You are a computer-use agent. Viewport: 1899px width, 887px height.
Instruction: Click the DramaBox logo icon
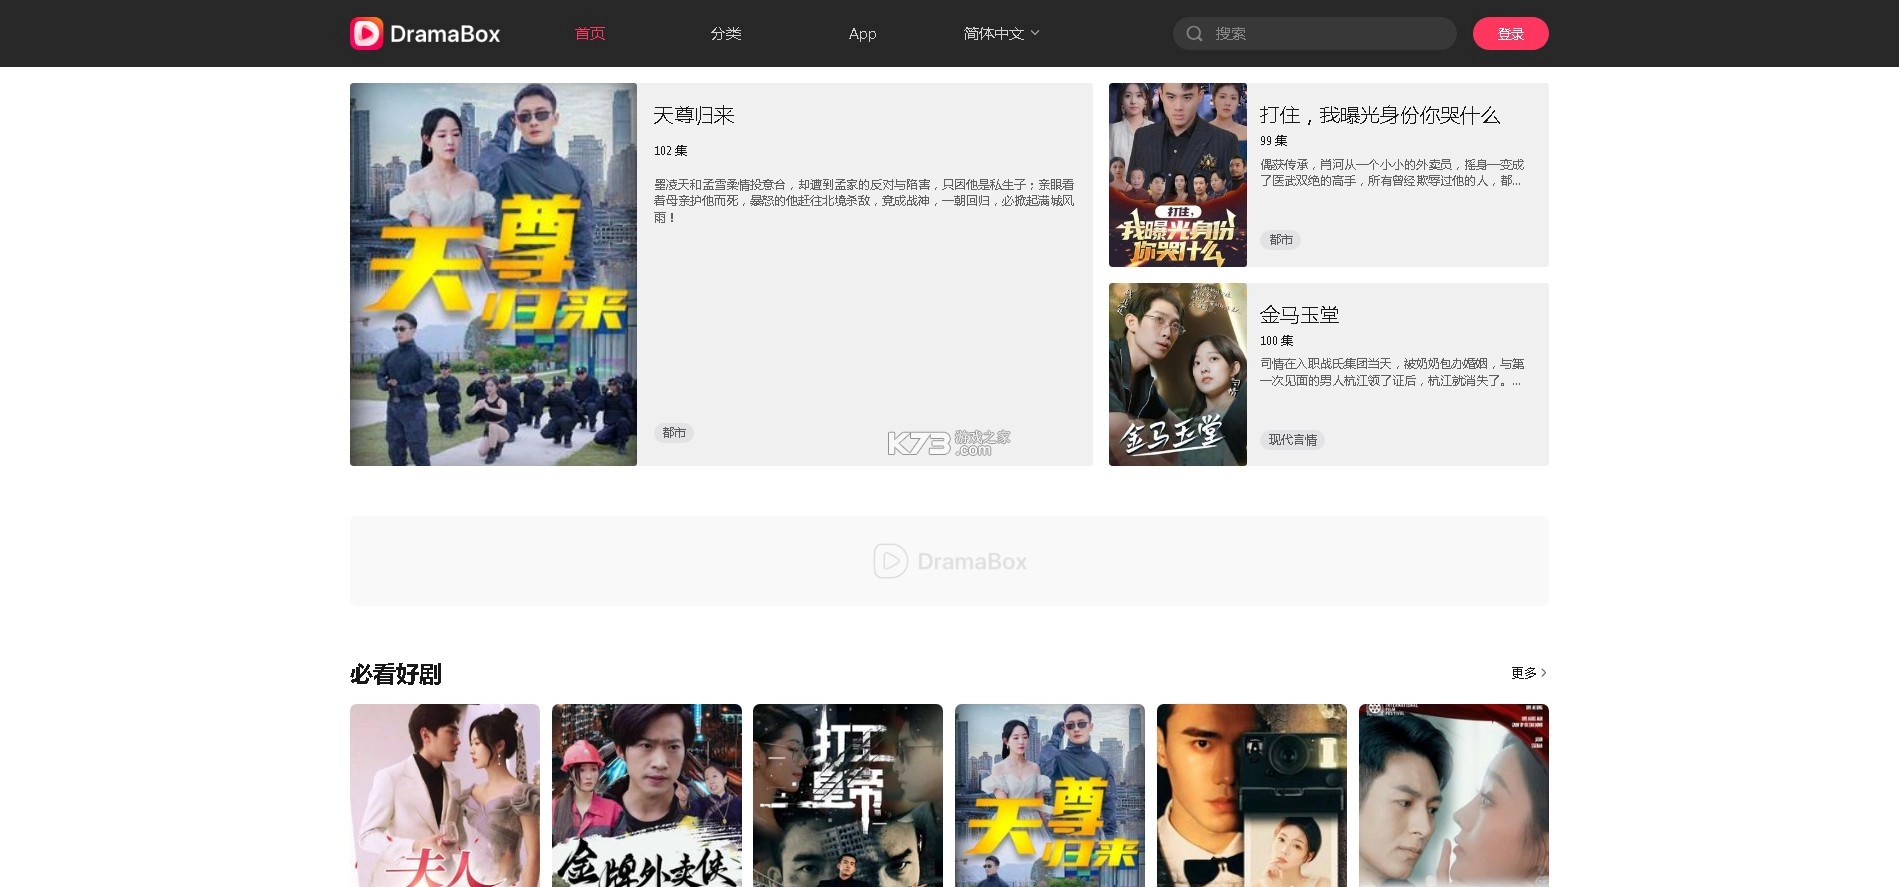pos(367,33)
